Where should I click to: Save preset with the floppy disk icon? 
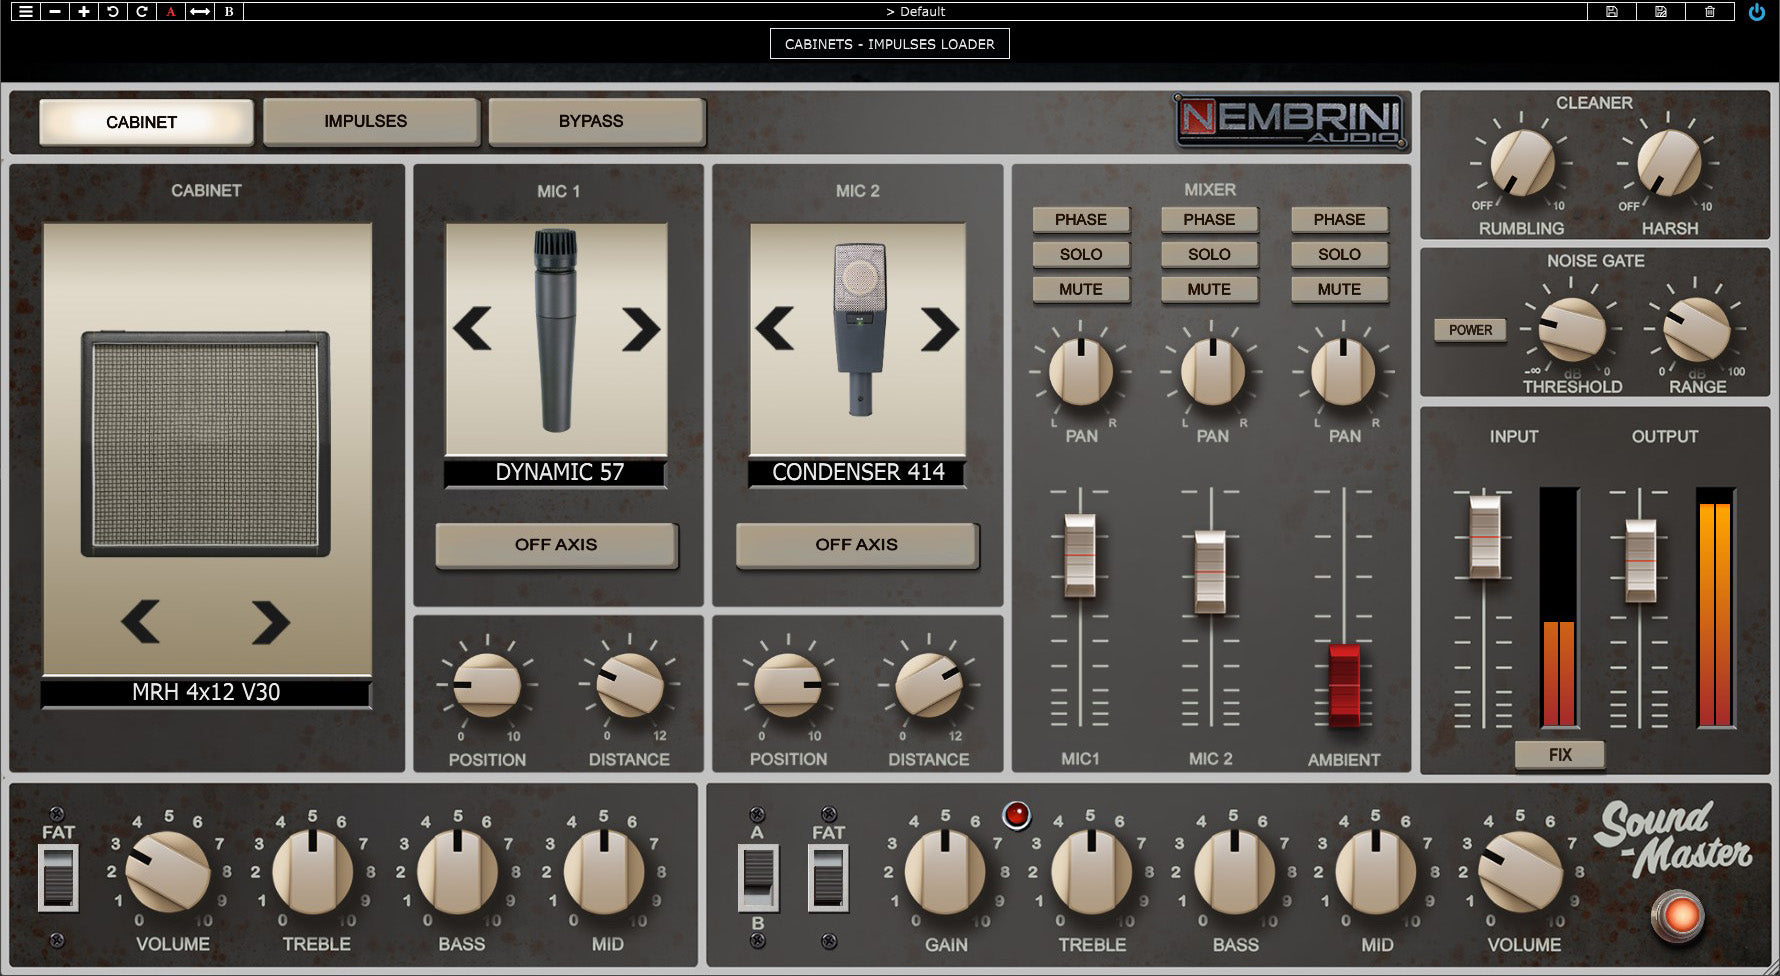[1612, 12]
